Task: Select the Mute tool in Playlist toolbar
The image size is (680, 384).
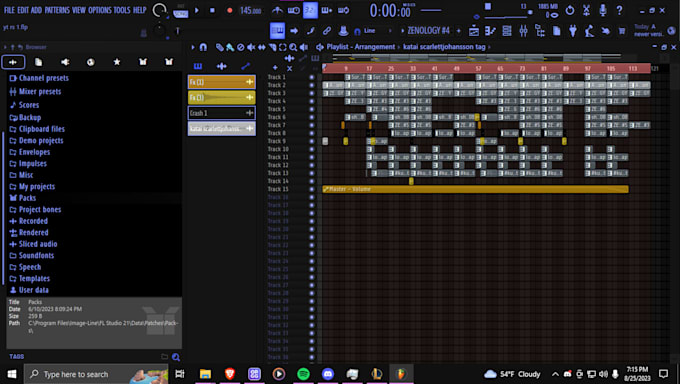Action: coord(251,47)
